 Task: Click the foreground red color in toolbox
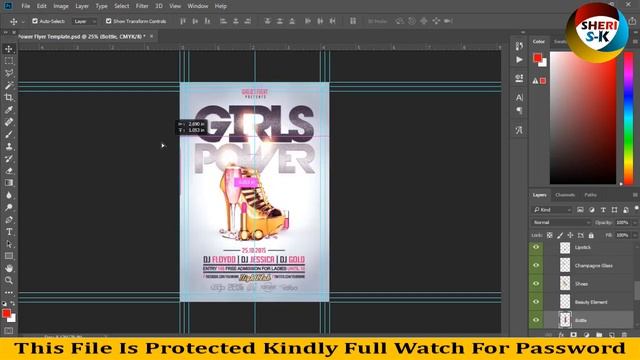[x=6, y=313]
